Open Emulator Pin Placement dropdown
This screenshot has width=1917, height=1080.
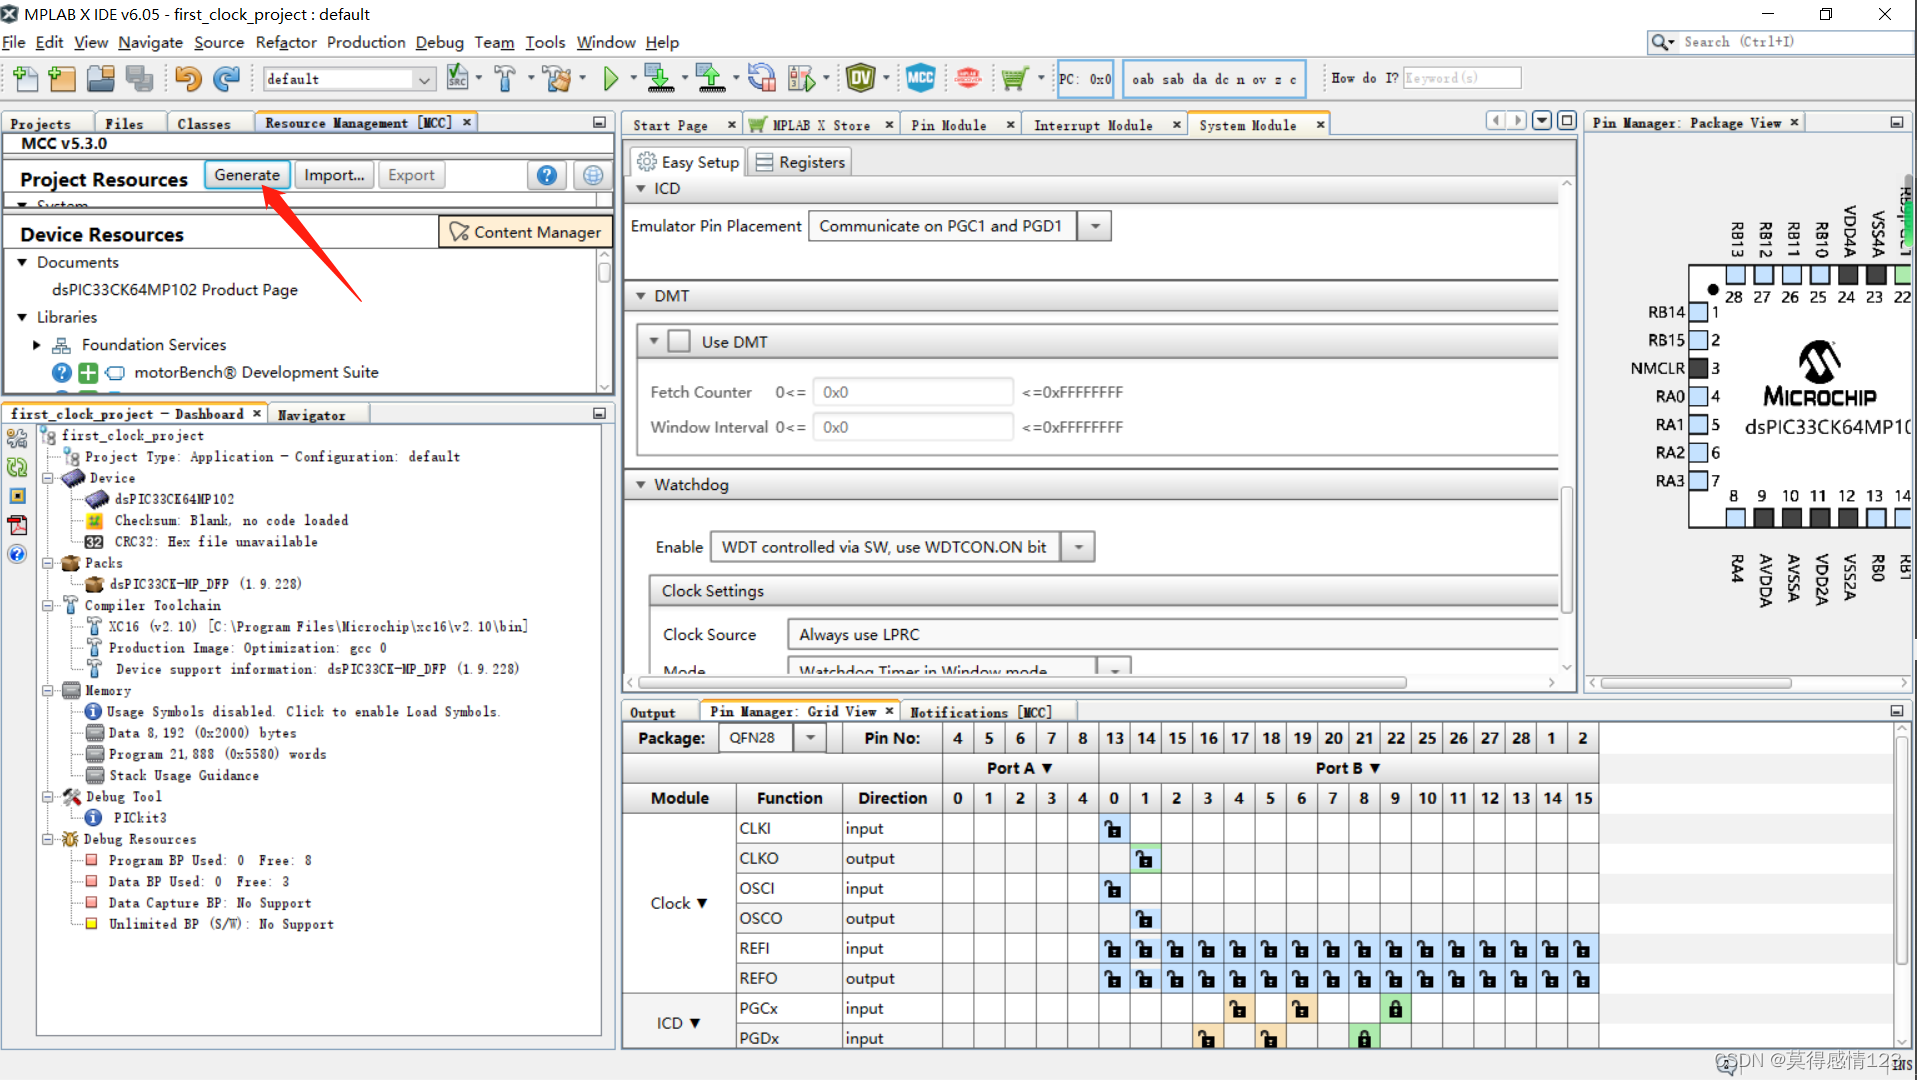click(1095, 226)
